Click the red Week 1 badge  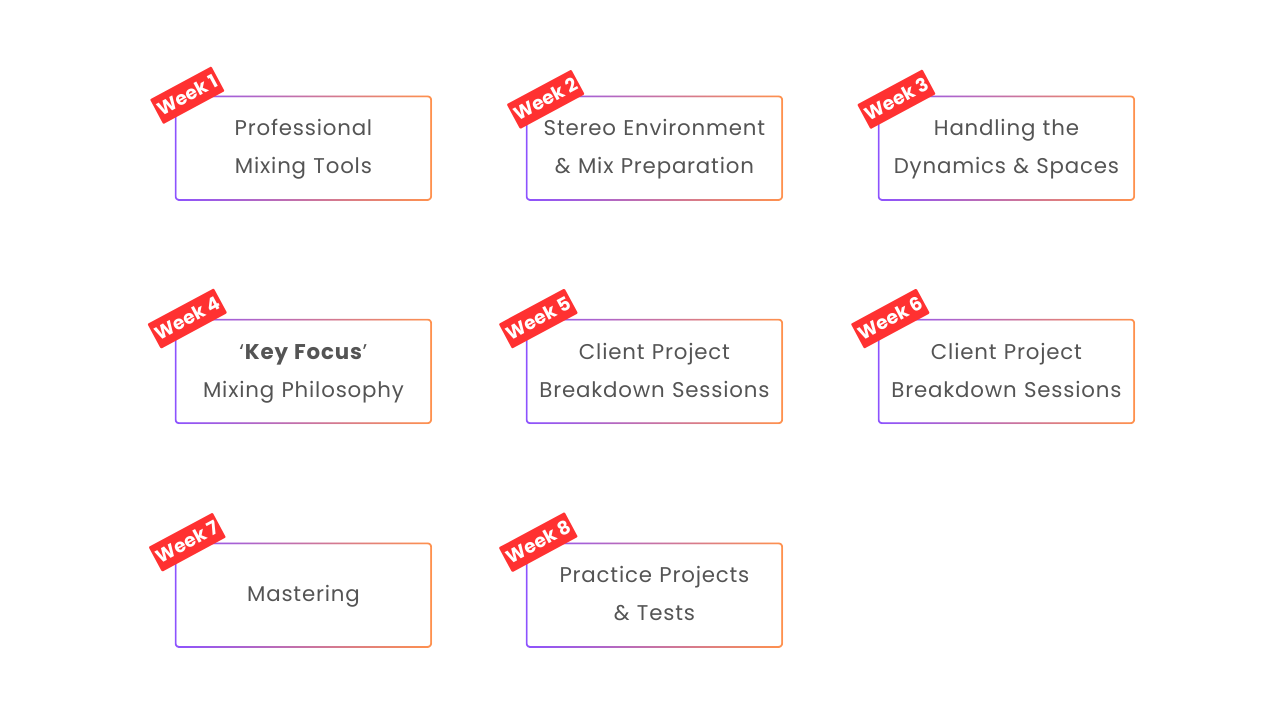pos(186,95)
